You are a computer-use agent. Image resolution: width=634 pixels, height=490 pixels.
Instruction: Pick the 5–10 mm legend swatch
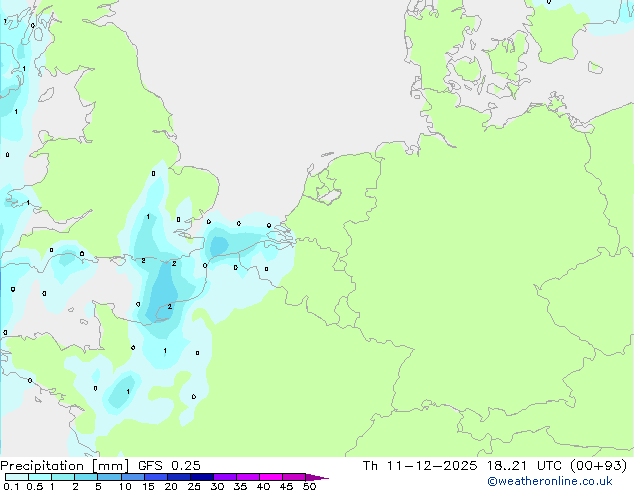coord(109,477)
